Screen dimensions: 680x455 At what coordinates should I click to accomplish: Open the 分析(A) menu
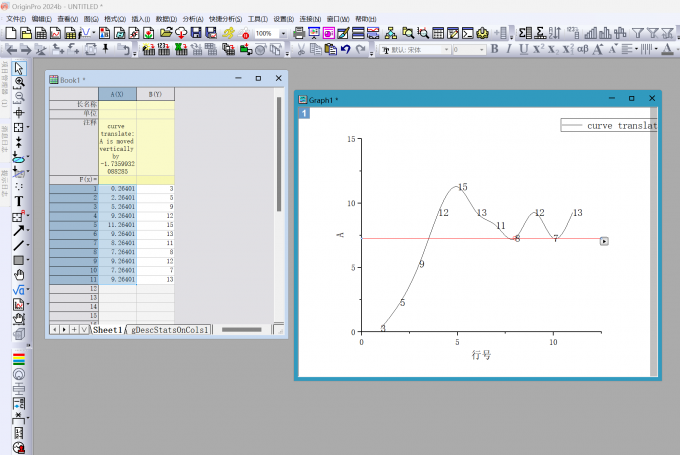[193, 19]
